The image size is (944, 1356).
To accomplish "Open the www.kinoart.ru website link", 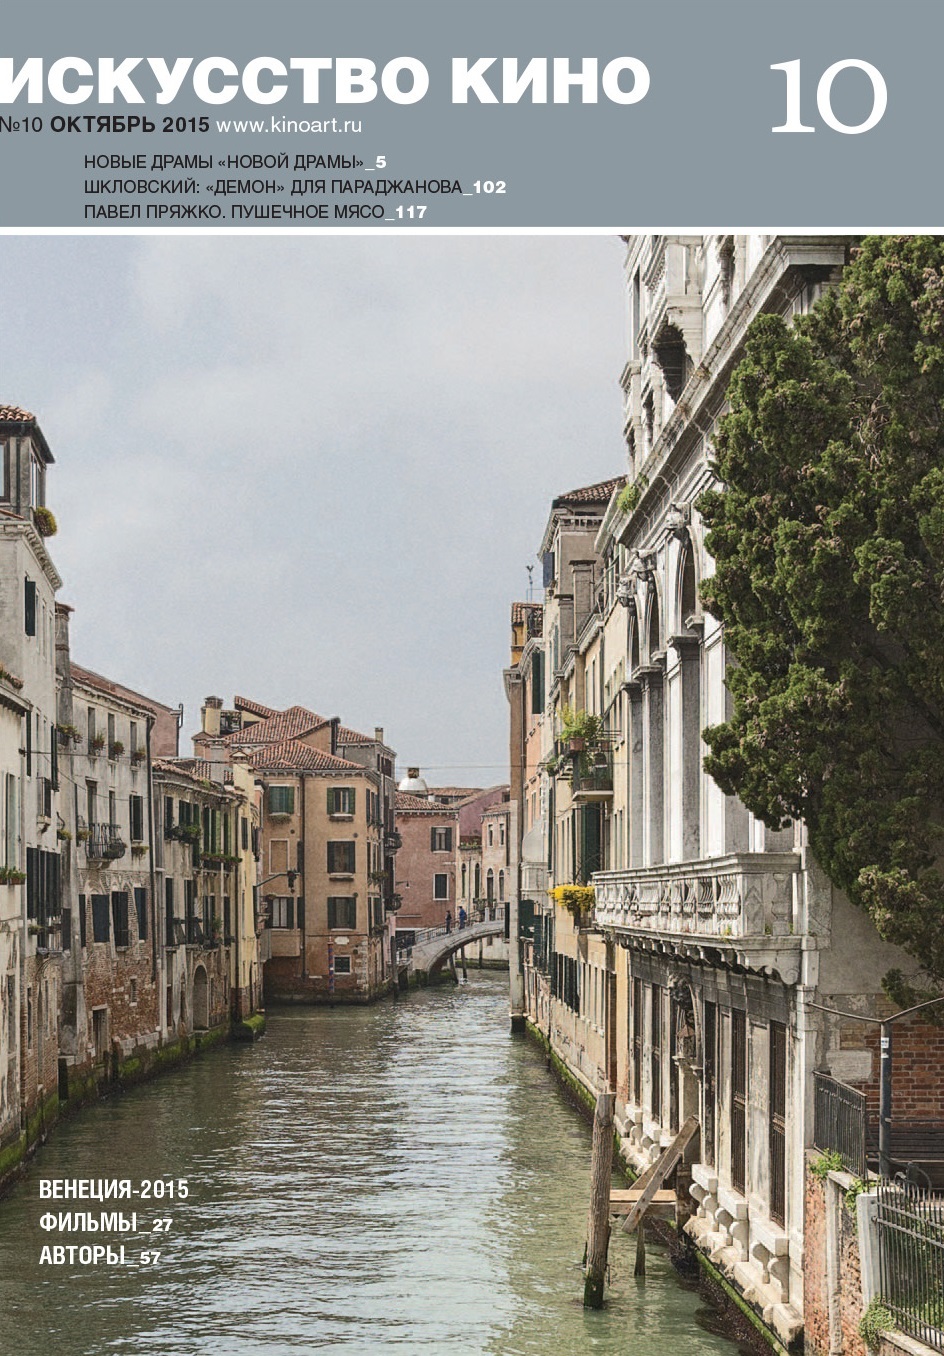I will [x=289, y=125].
